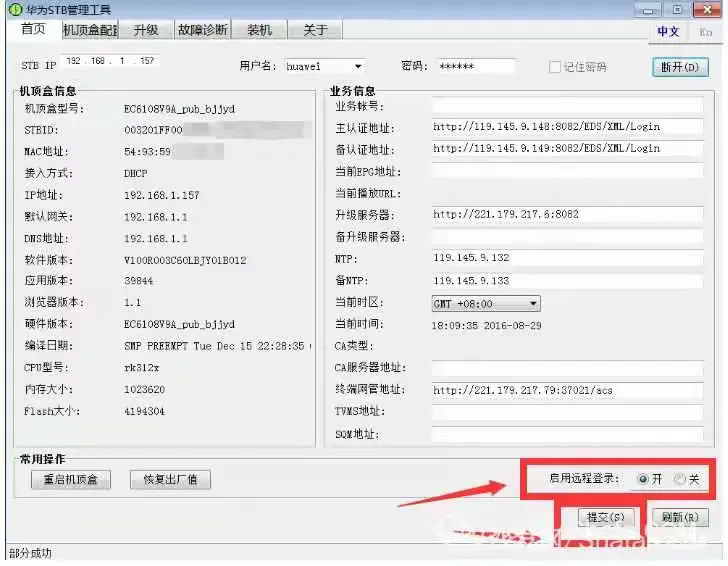Screen dimensions: 728x566
Task: Click the 刷新(R) refresh button
Action: 679,517
